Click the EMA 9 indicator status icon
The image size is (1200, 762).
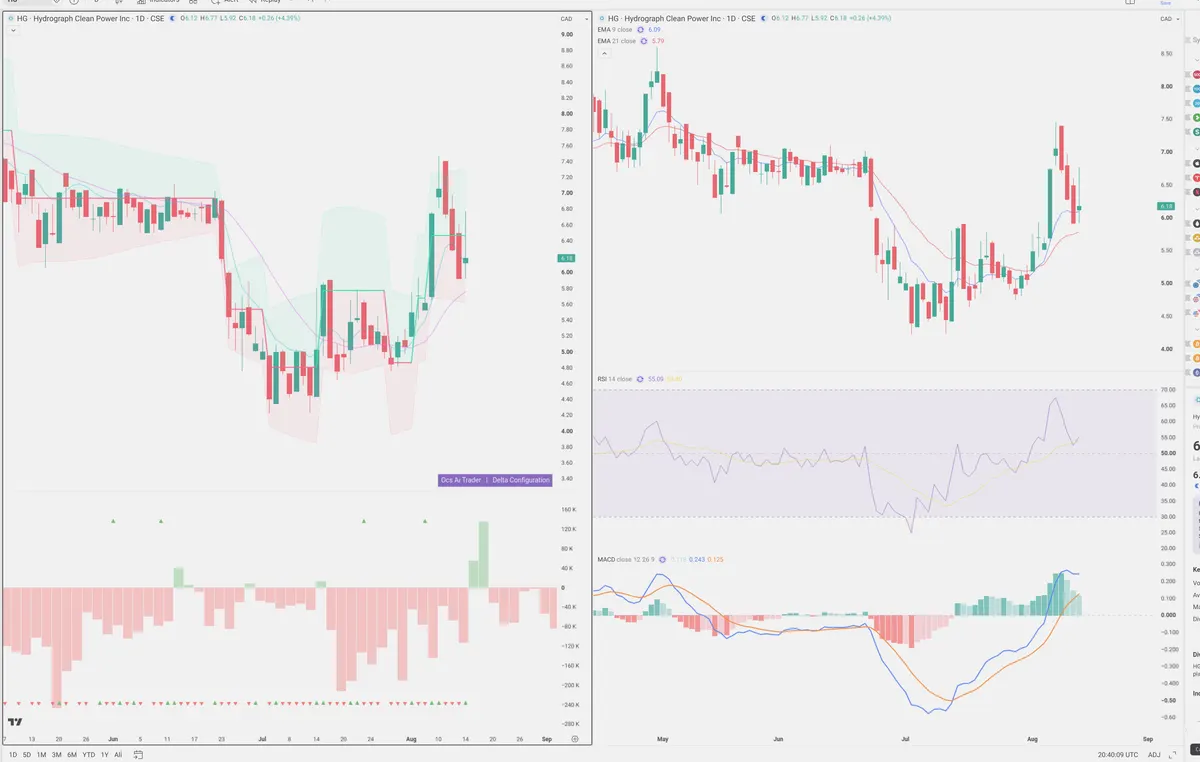click(x=639, y=30)
